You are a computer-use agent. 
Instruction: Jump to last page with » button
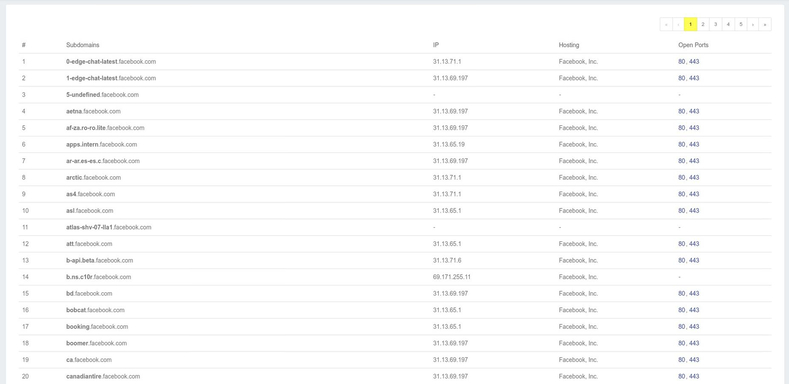click(x=765, y=24)
